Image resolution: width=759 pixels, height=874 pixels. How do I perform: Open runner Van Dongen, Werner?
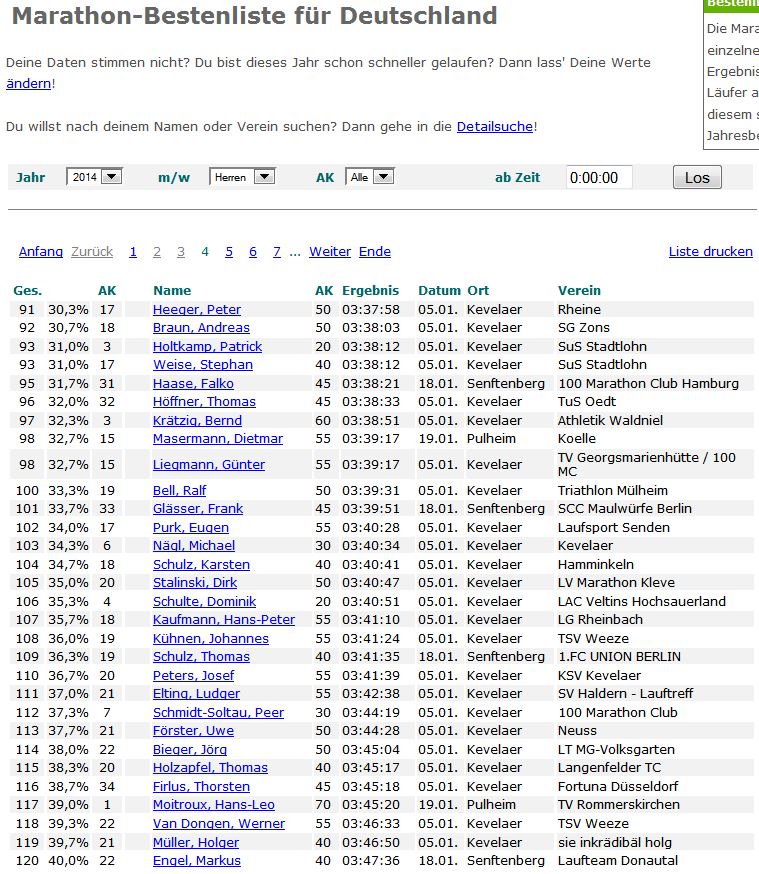(x=218, y=823)
